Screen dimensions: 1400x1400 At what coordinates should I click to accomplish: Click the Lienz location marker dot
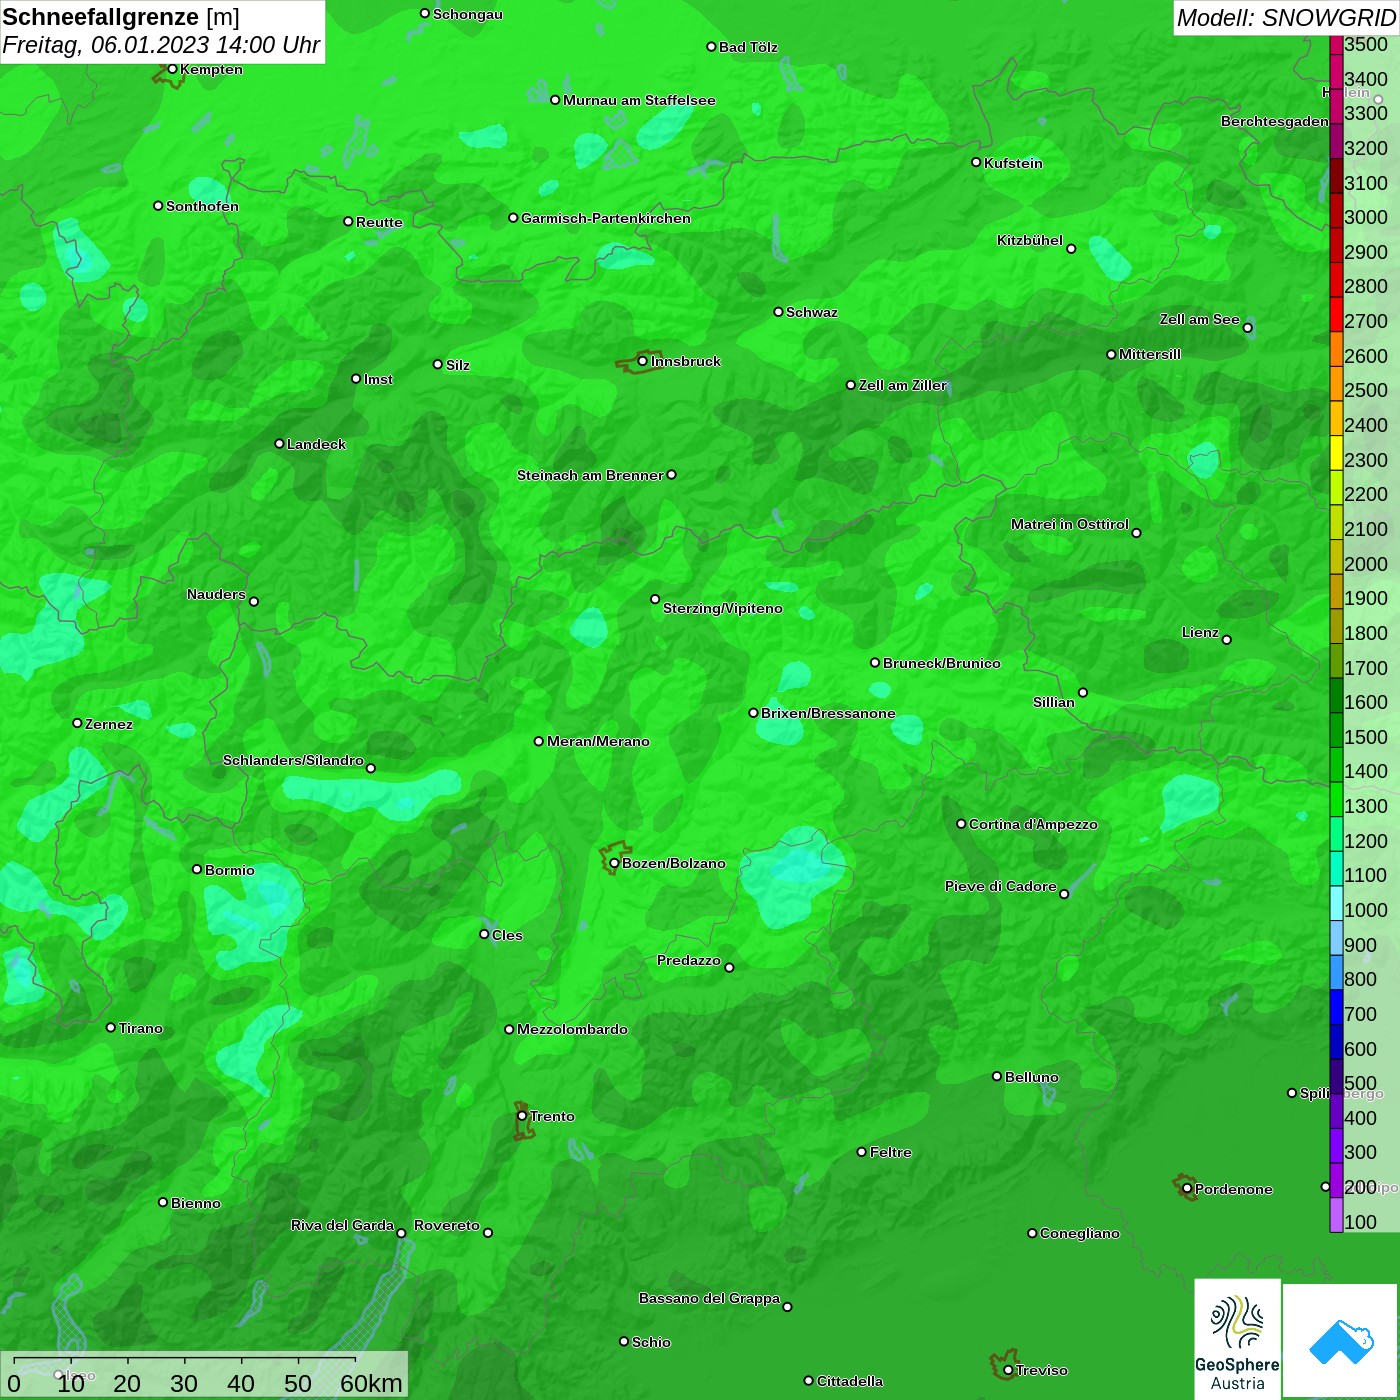(x=1227, y=640)
